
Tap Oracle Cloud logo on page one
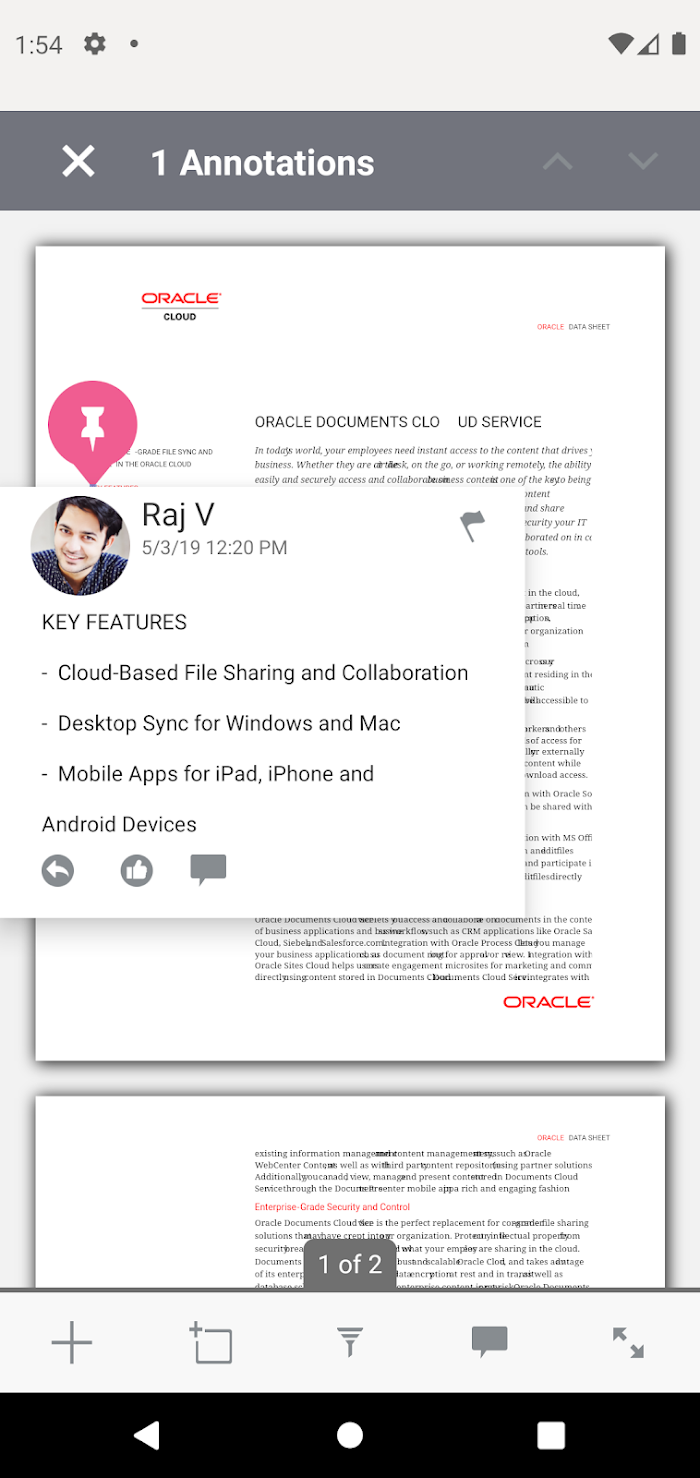point(180,306)
